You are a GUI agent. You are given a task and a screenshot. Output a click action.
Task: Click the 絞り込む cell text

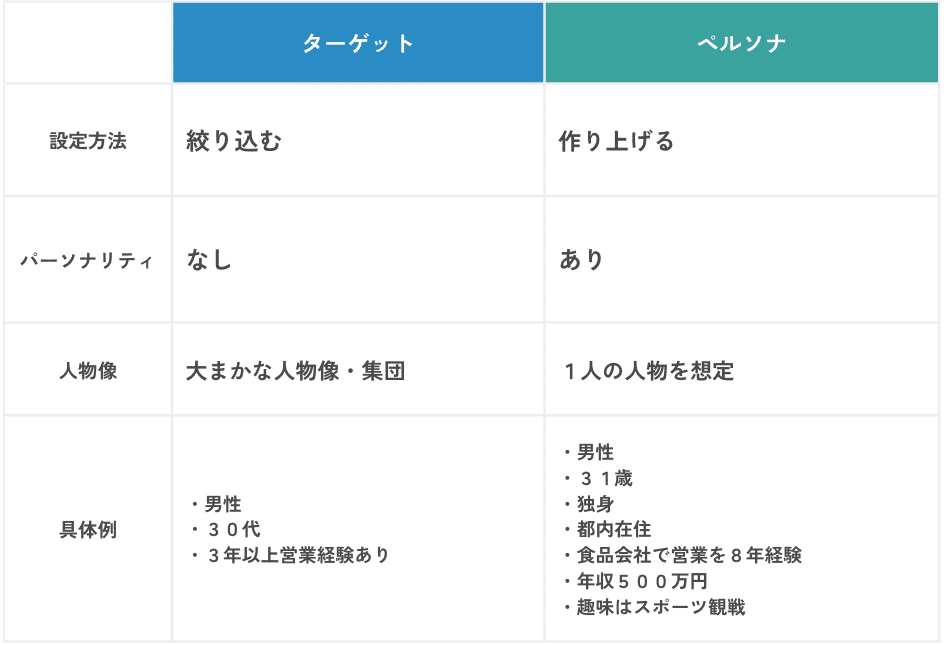tap(234, 141)
